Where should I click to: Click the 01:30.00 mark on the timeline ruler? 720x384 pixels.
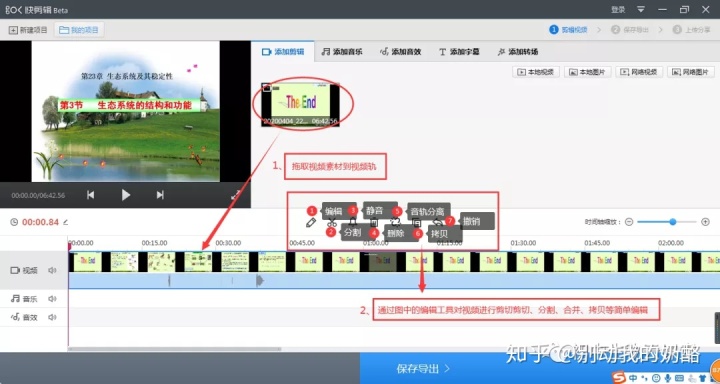click(523, 243)
